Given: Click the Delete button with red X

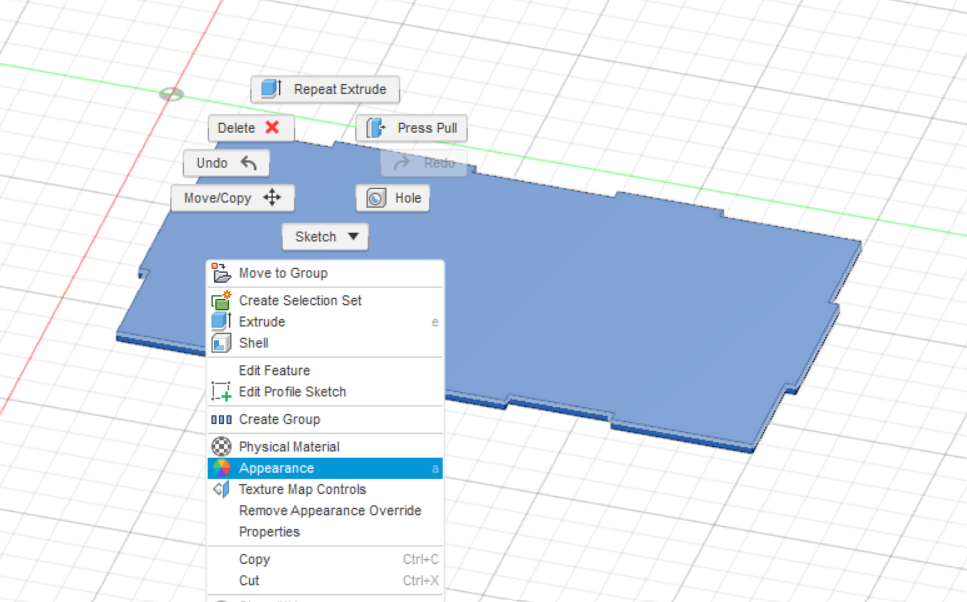Looking at the screenshot, I should [x=251, y=128].
